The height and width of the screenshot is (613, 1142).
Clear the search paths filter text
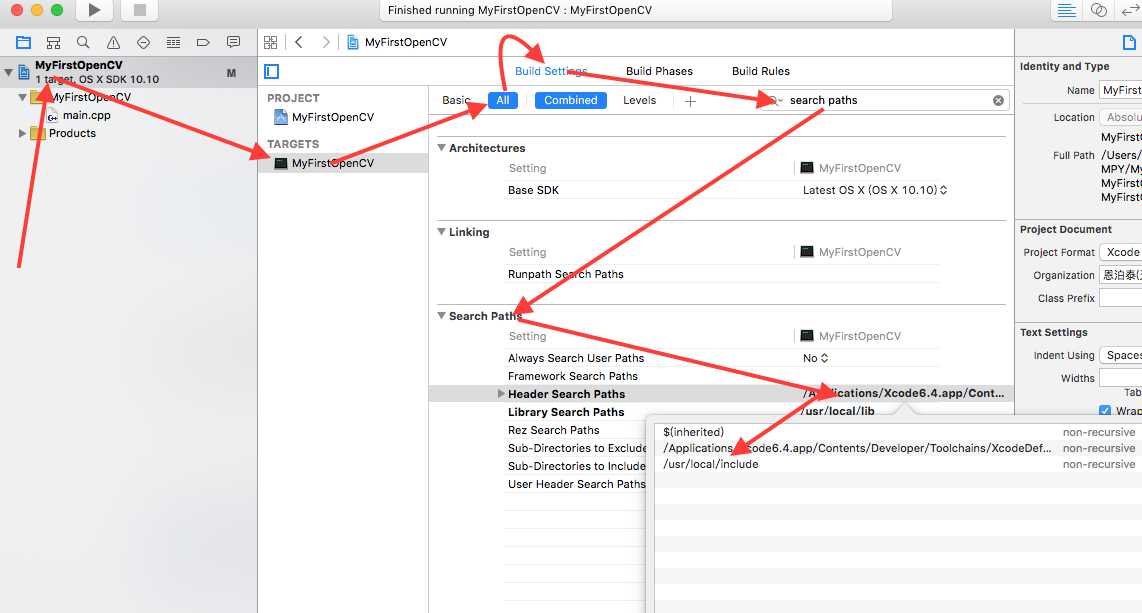[998, 100]
